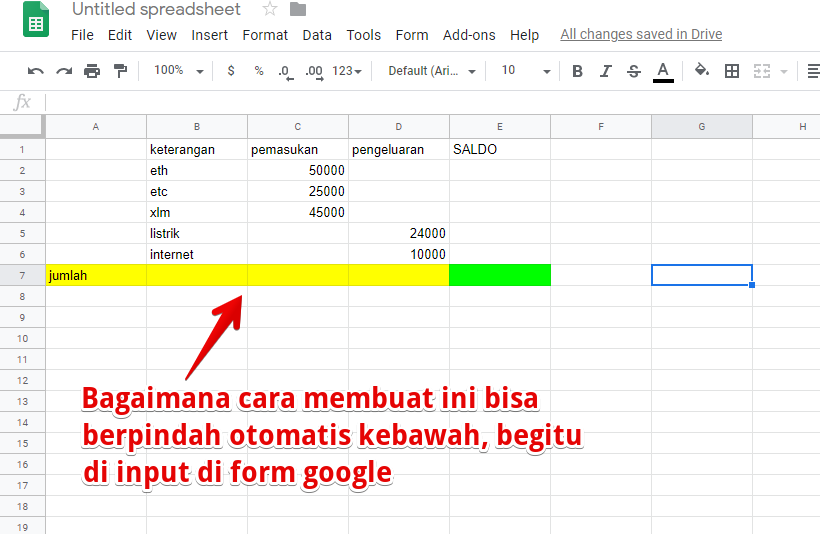Viewport: 820px width, 534px height.
Task: Rename the Untitled spreadsheet title
Action: (x=156, y=9)
